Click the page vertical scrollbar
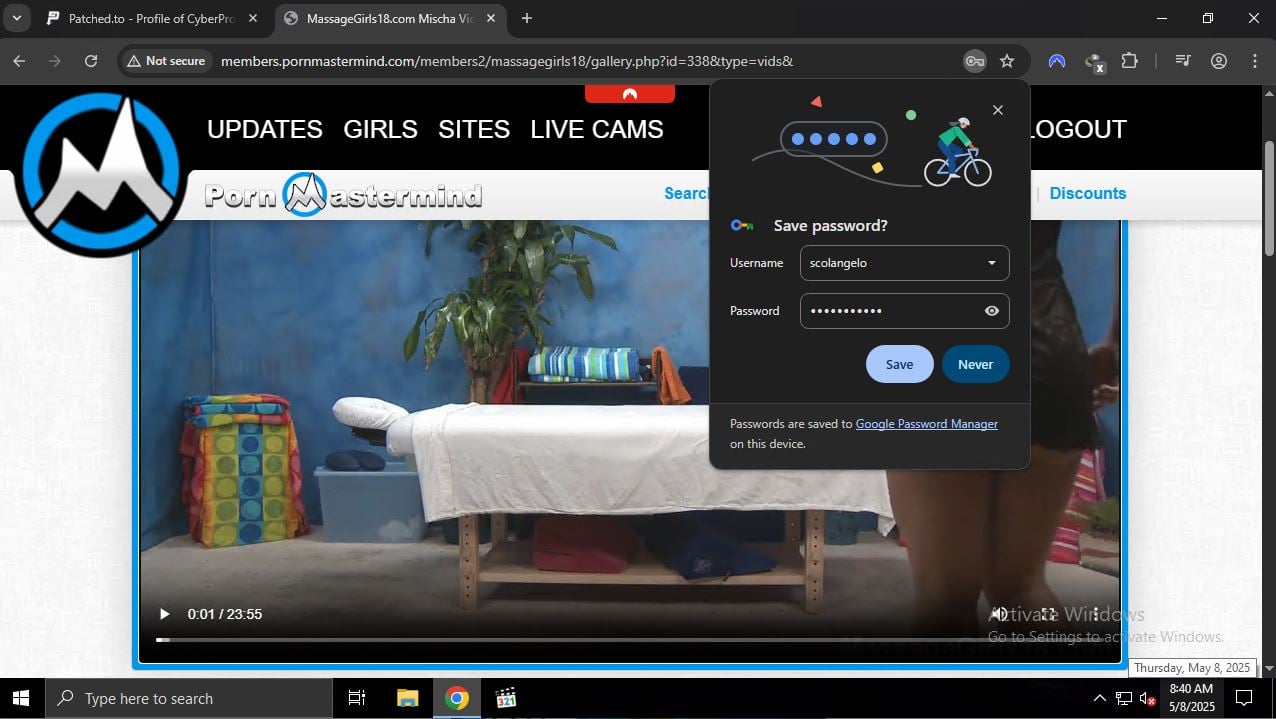The height and width of the screenshot is (719, 1276). click(1269, 200)
